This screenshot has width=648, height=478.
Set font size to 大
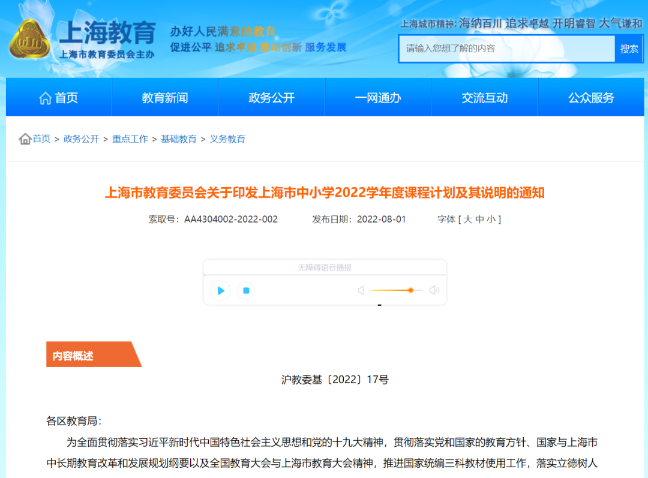[468, 219]
